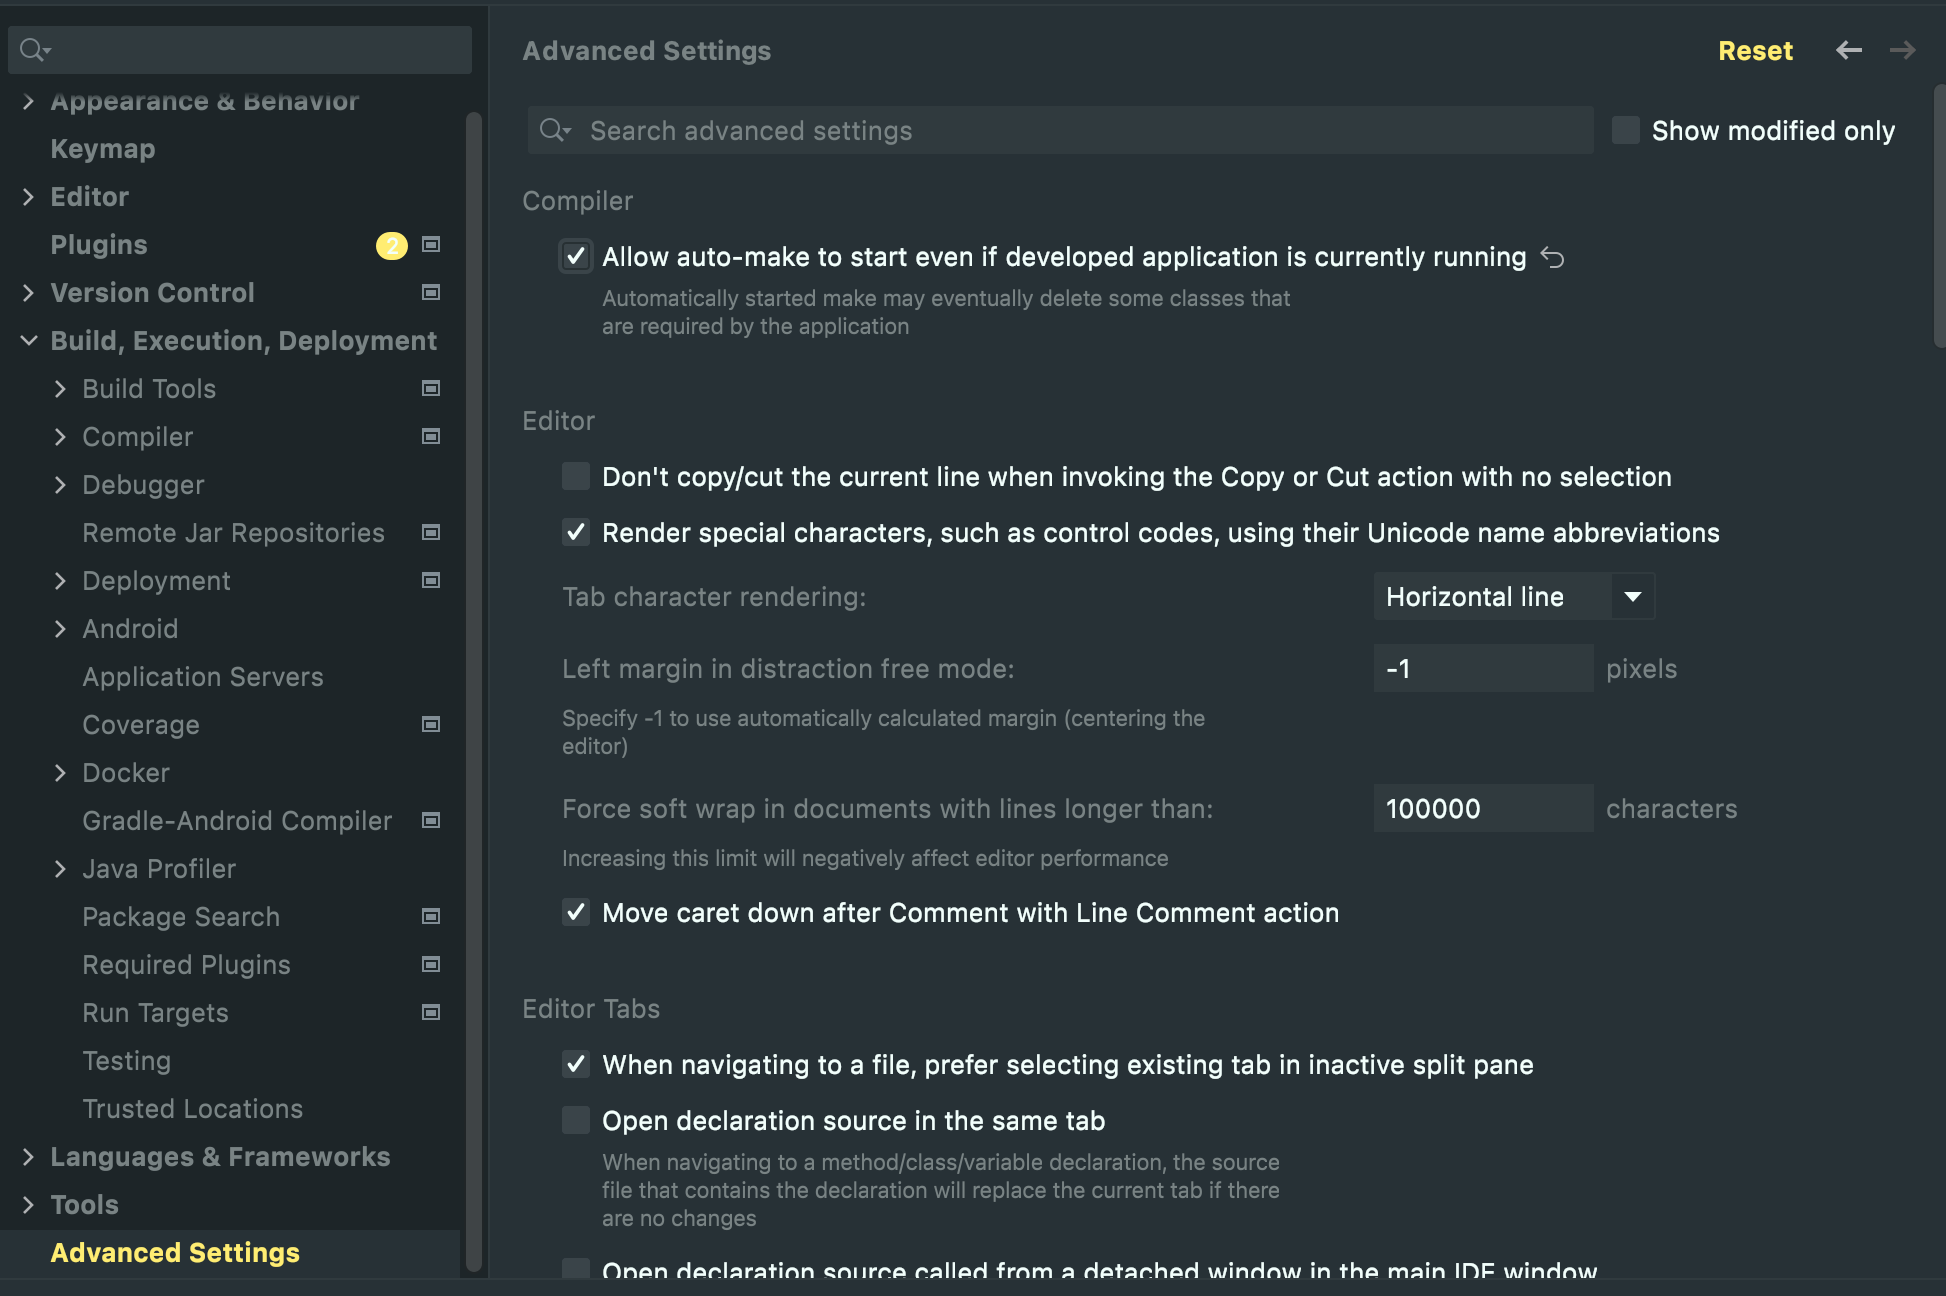Click the Reset link
This screenshot has height=1296, width=1946.
click(x=1754, y=50)
